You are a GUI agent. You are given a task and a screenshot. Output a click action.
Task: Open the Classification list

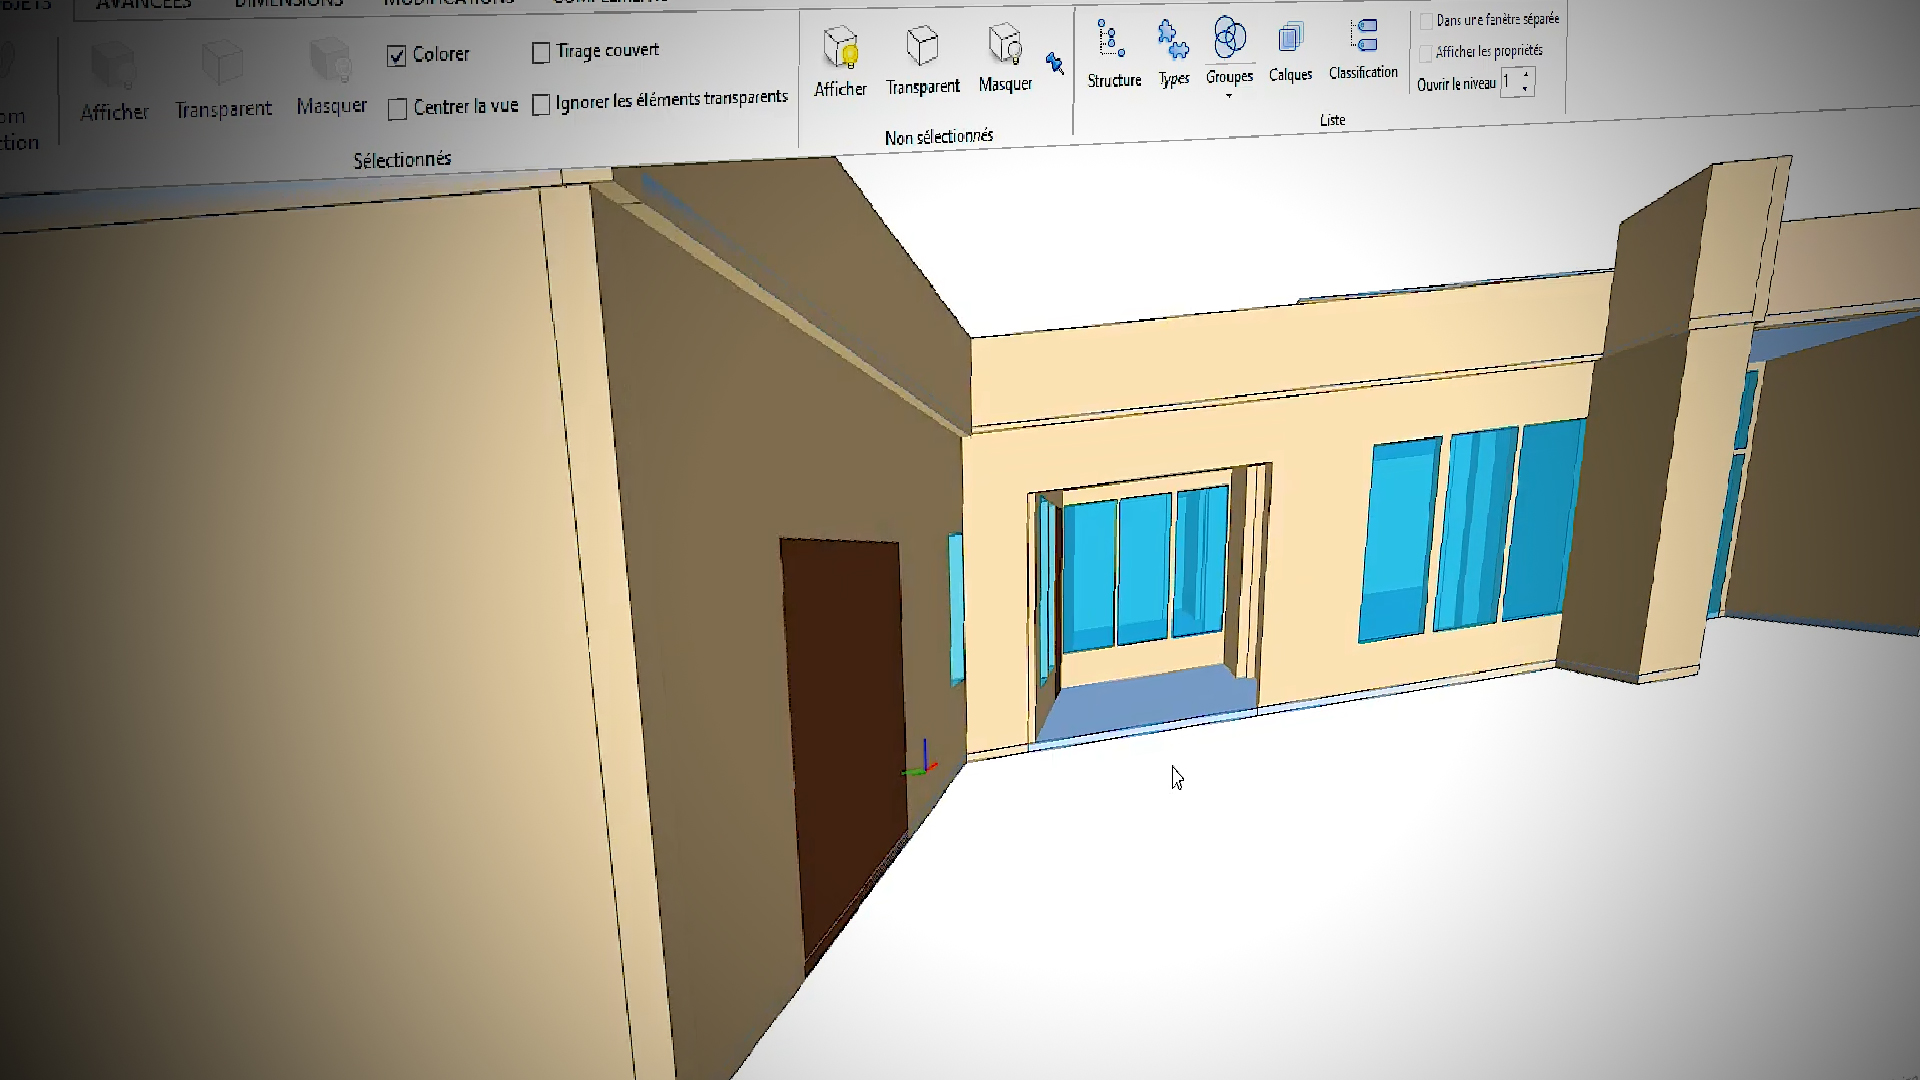tap(1363, 48)
